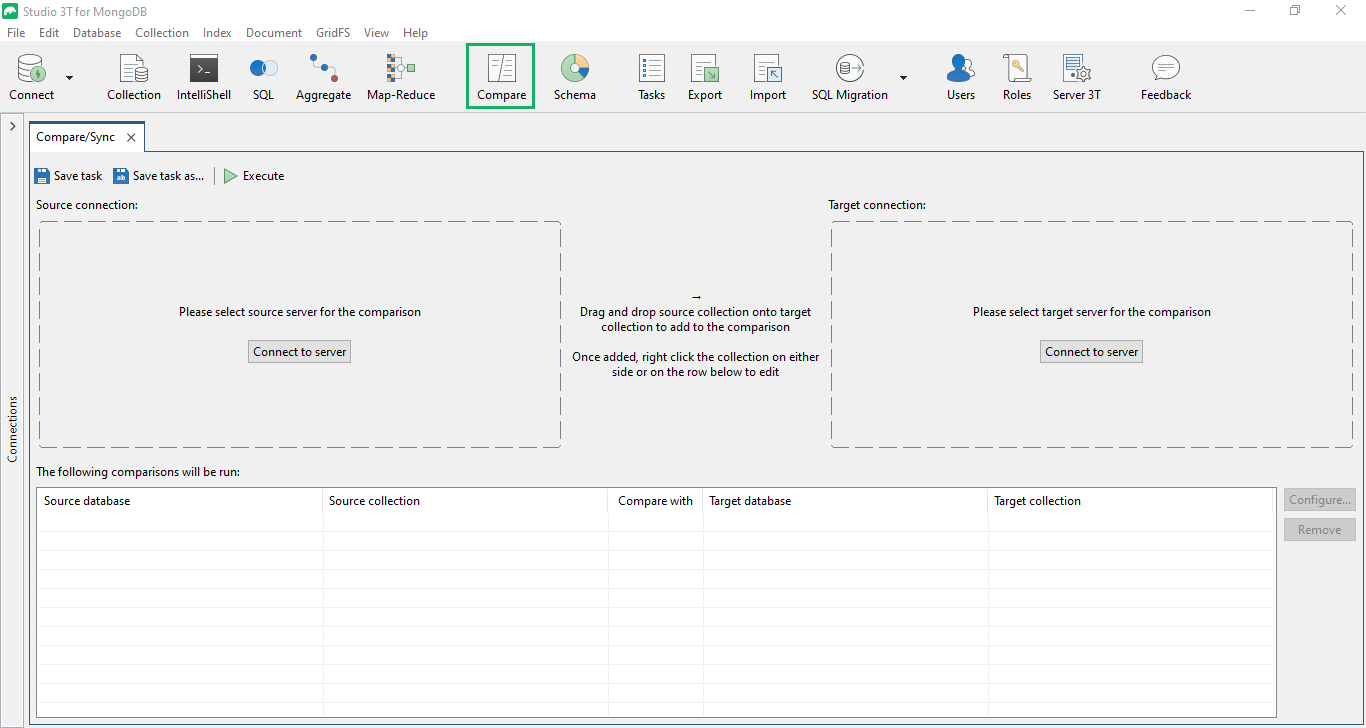Click Connect to server for source

point(299,352)
